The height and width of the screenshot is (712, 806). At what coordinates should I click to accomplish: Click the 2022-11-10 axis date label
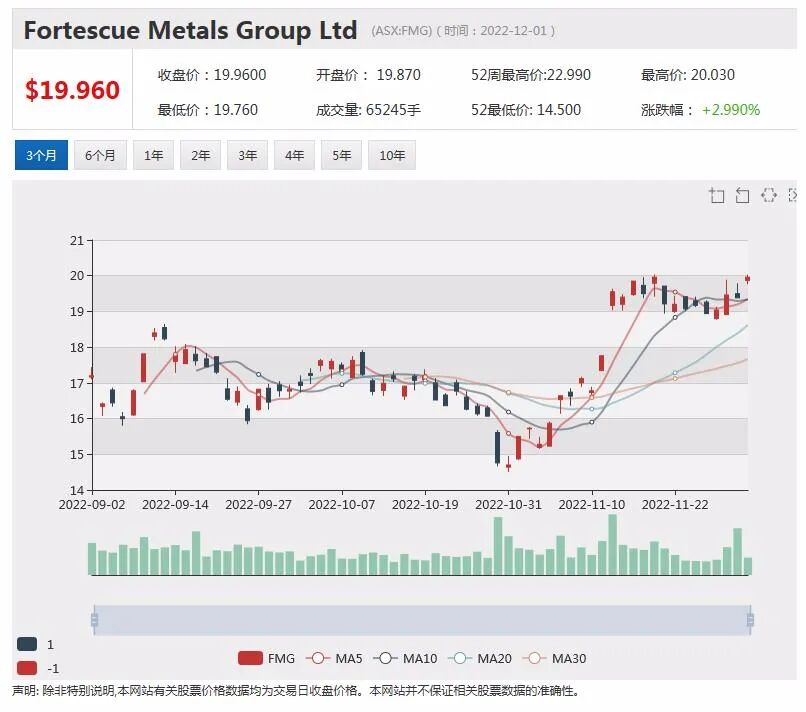pyautogui.click(x=592, y=505)
